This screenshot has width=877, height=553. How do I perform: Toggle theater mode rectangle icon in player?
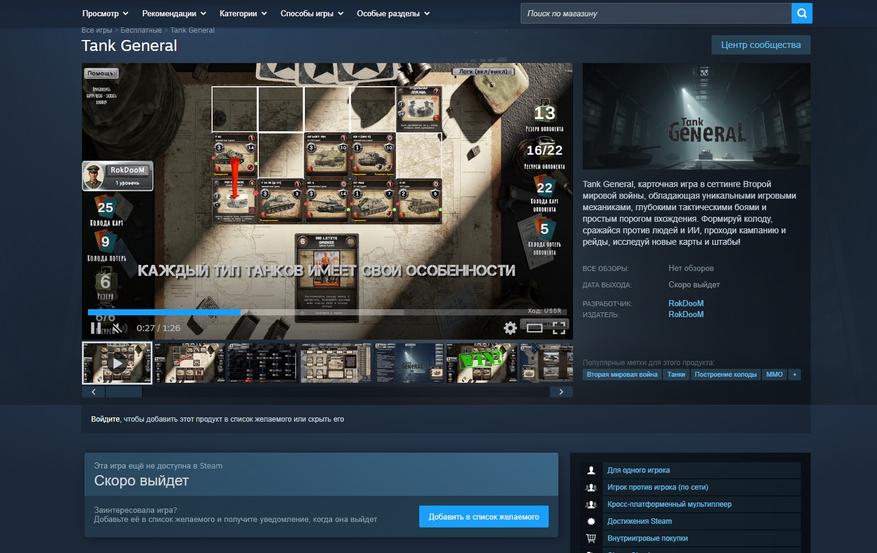(535, 328)
